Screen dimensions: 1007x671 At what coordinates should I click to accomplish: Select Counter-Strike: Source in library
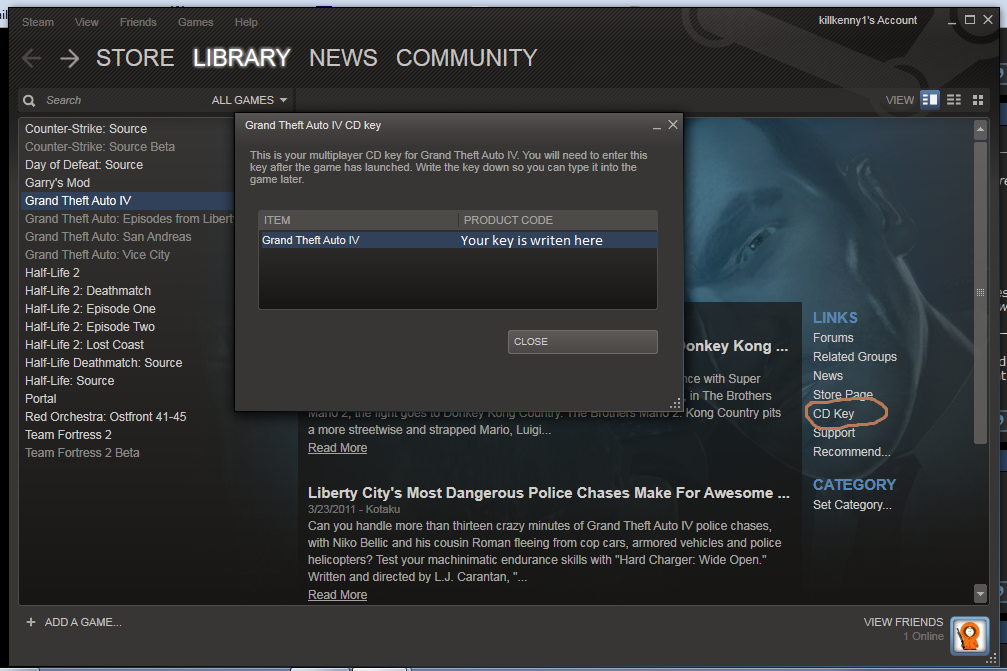coord(86,128)
